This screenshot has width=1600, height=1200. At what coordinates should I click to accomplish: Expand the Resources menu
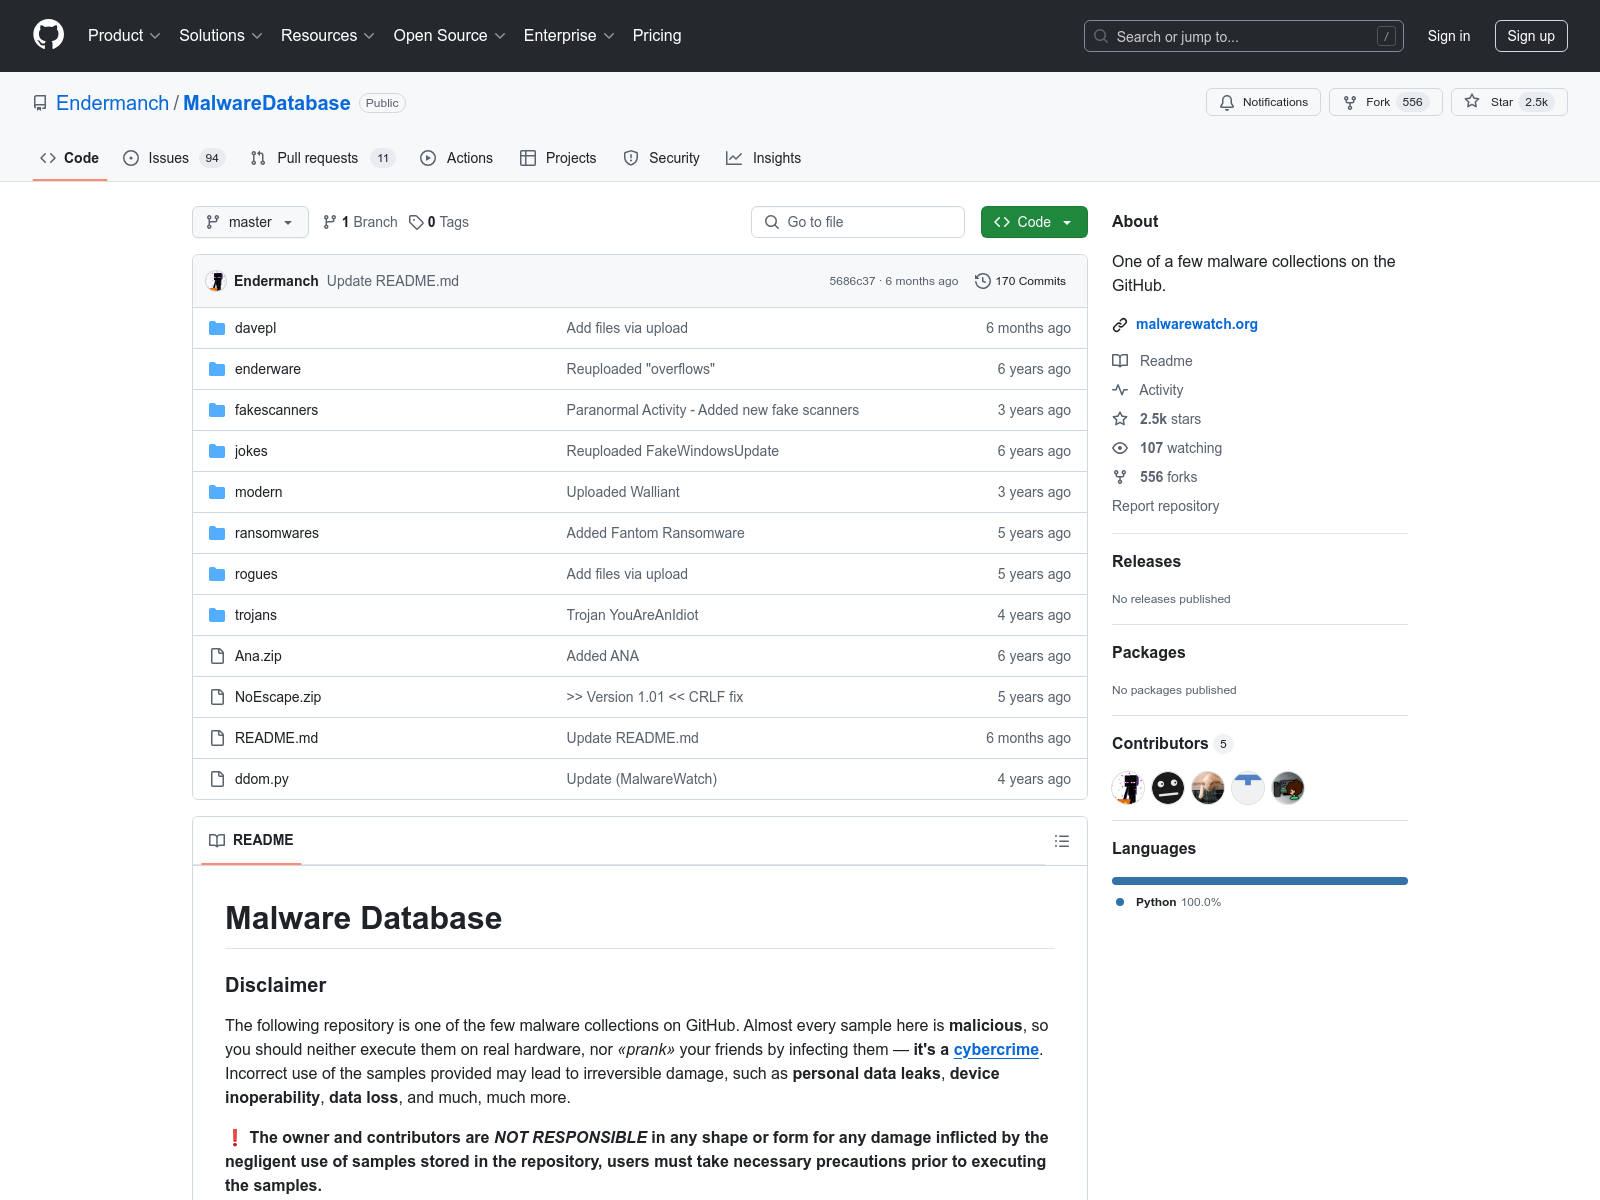tap(327, 35)
